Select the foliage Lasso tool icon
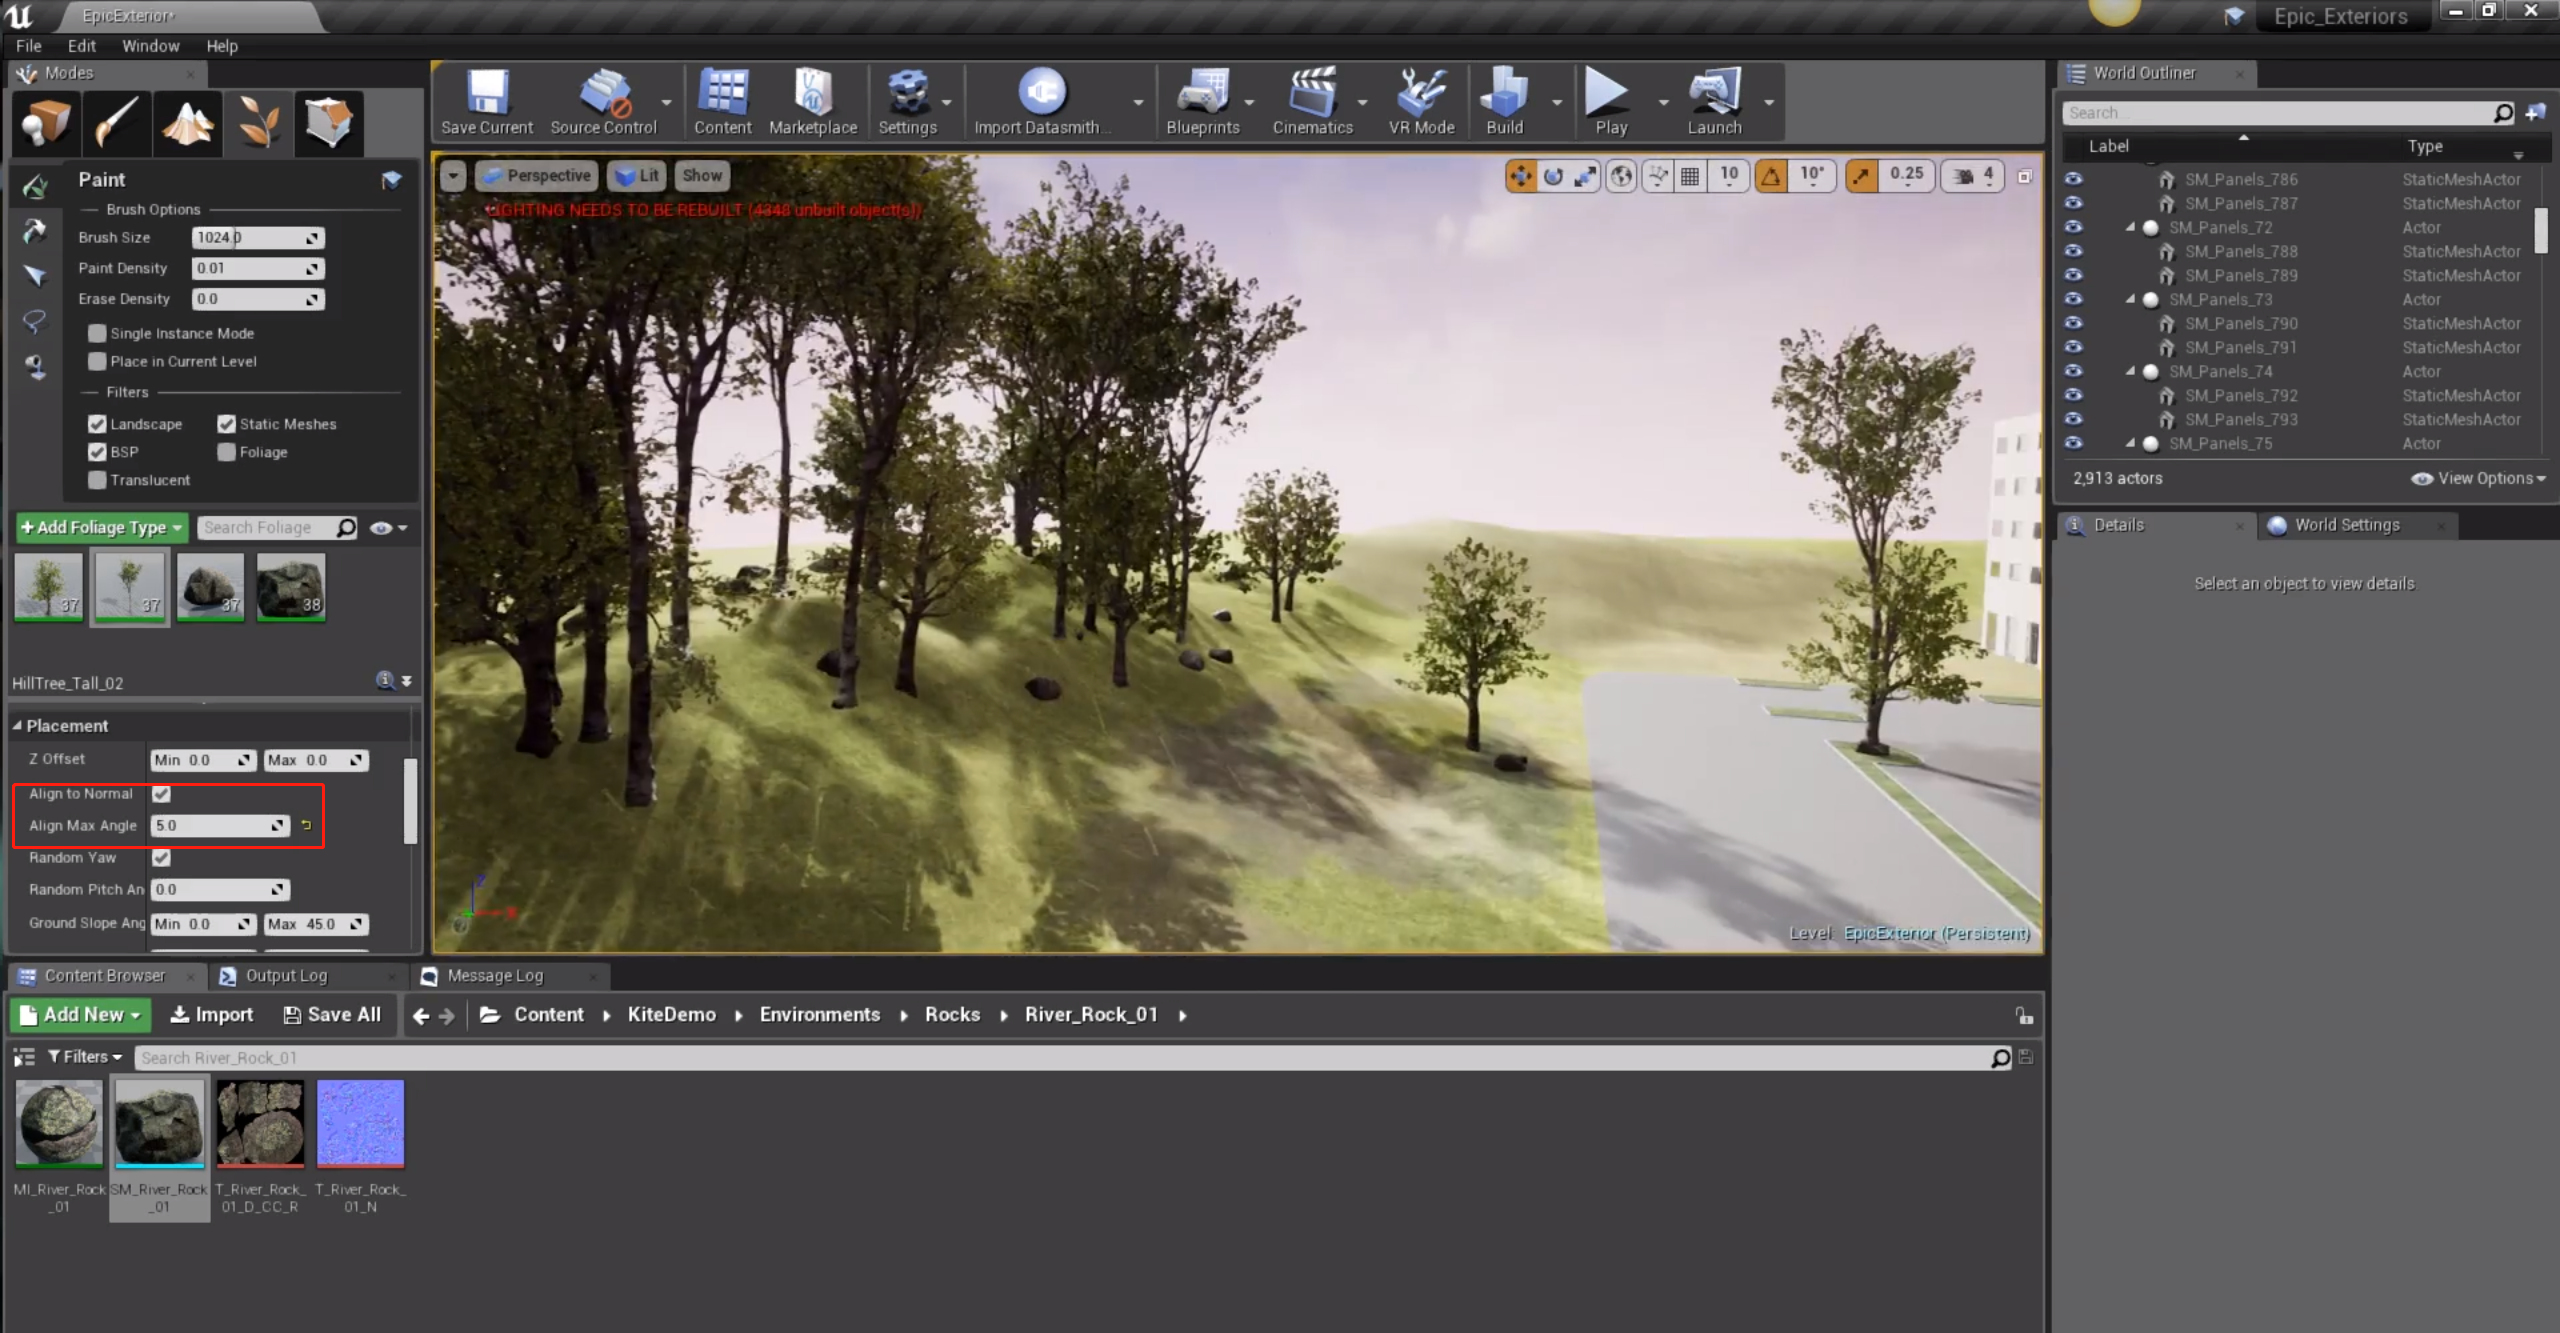 click(x=35, y=321)
